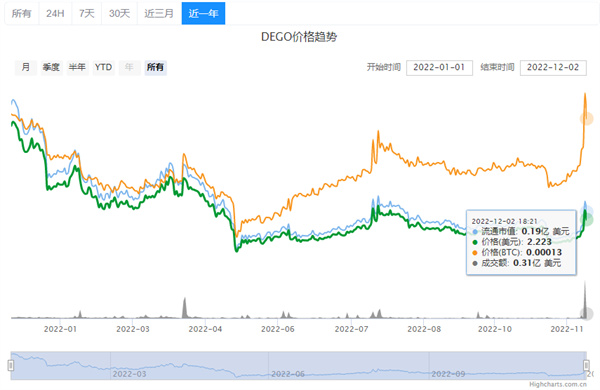Click the 2022-06 axis label on main chart
The height and width of the screenshot is (390, 600).
pos(278,329)
